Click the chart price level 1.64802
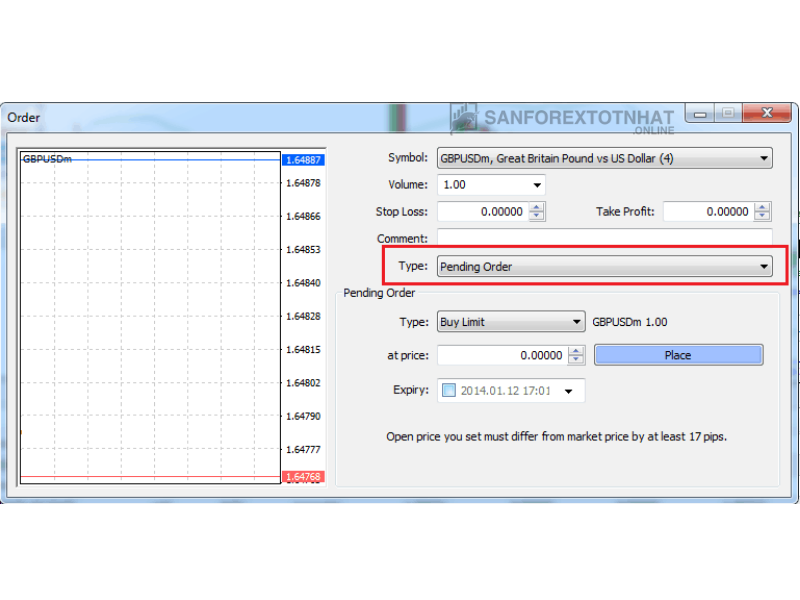800x600 pixels. pos(303,383)
